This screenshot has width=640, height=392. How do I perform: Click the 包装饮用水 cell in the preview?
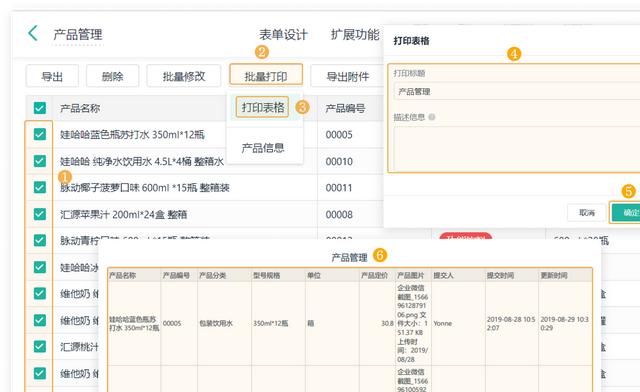[x=216, y=323]
